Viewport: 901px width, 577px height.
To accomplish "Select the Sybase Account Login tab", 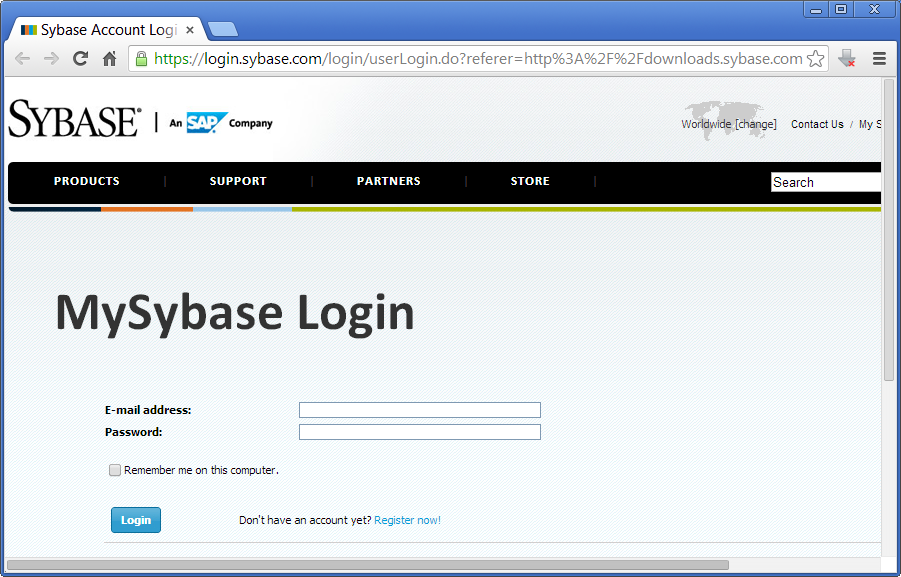I will point(106,30).
